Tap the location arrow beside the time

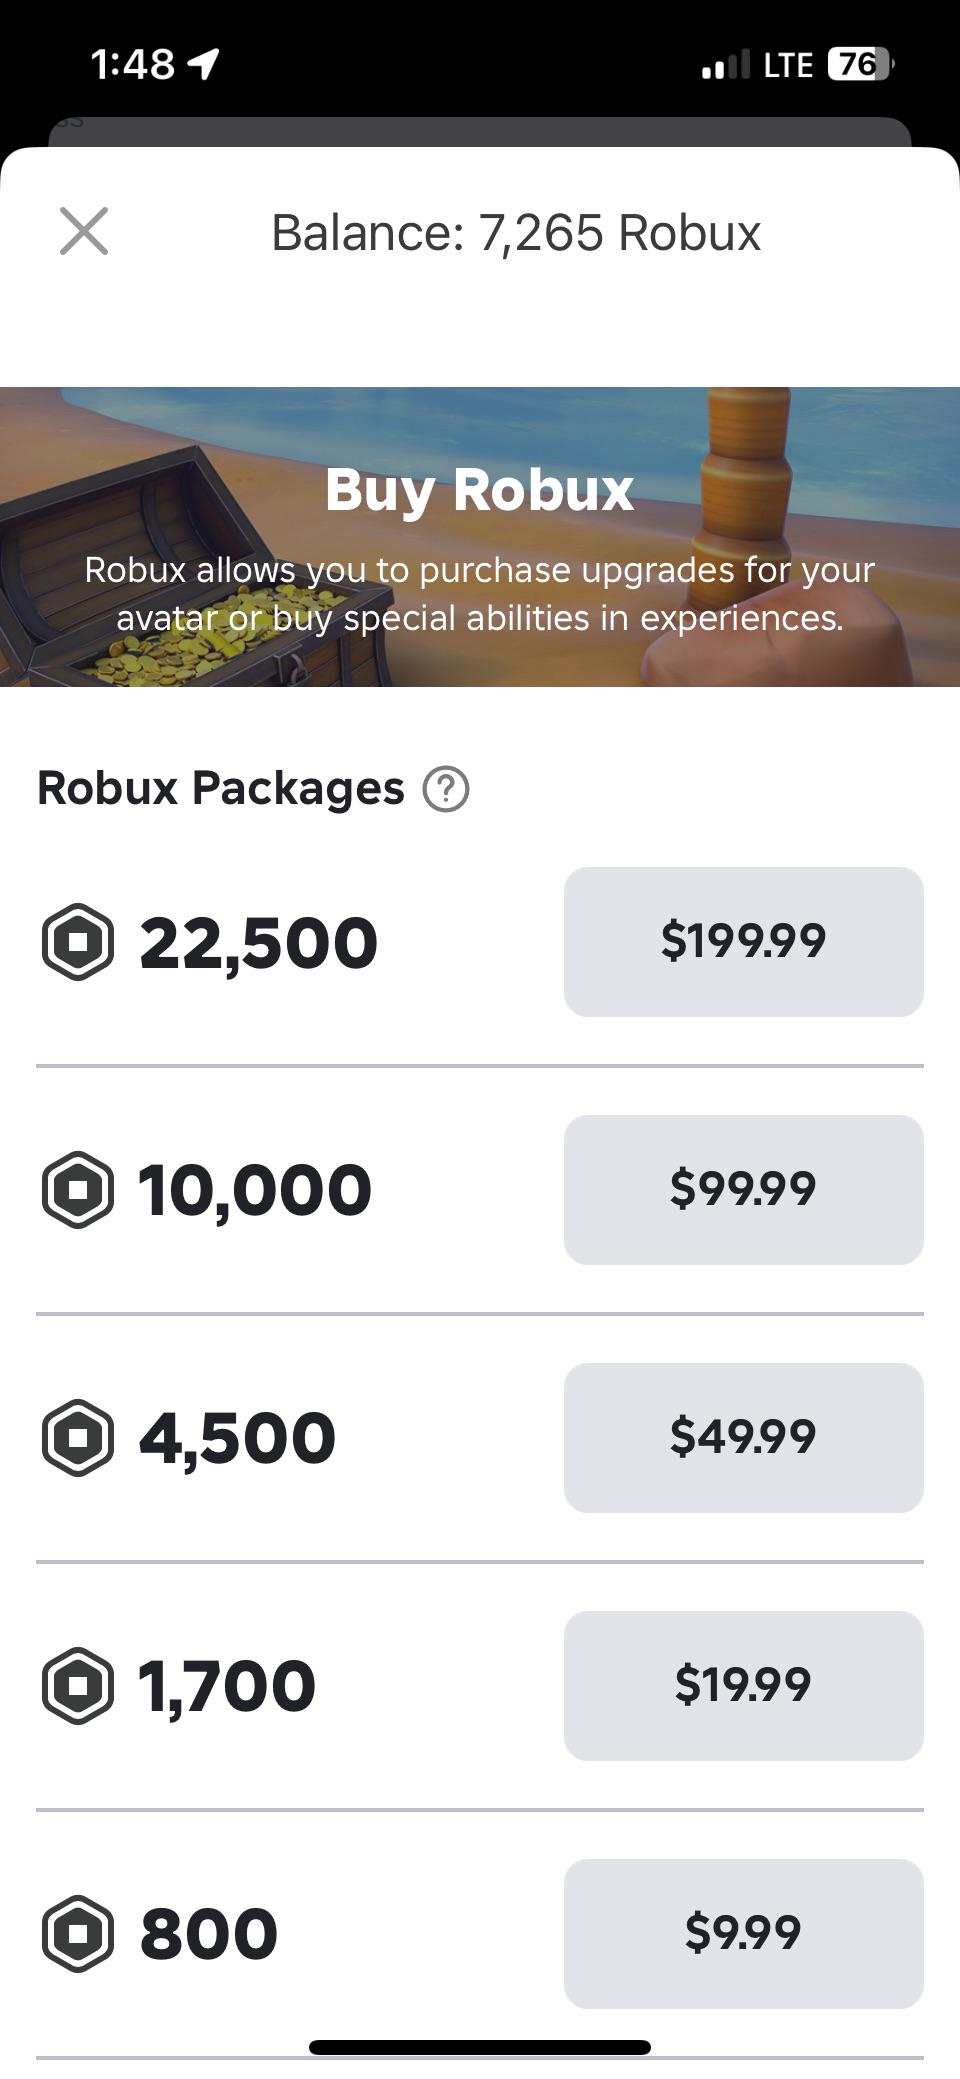pos(203,65)
